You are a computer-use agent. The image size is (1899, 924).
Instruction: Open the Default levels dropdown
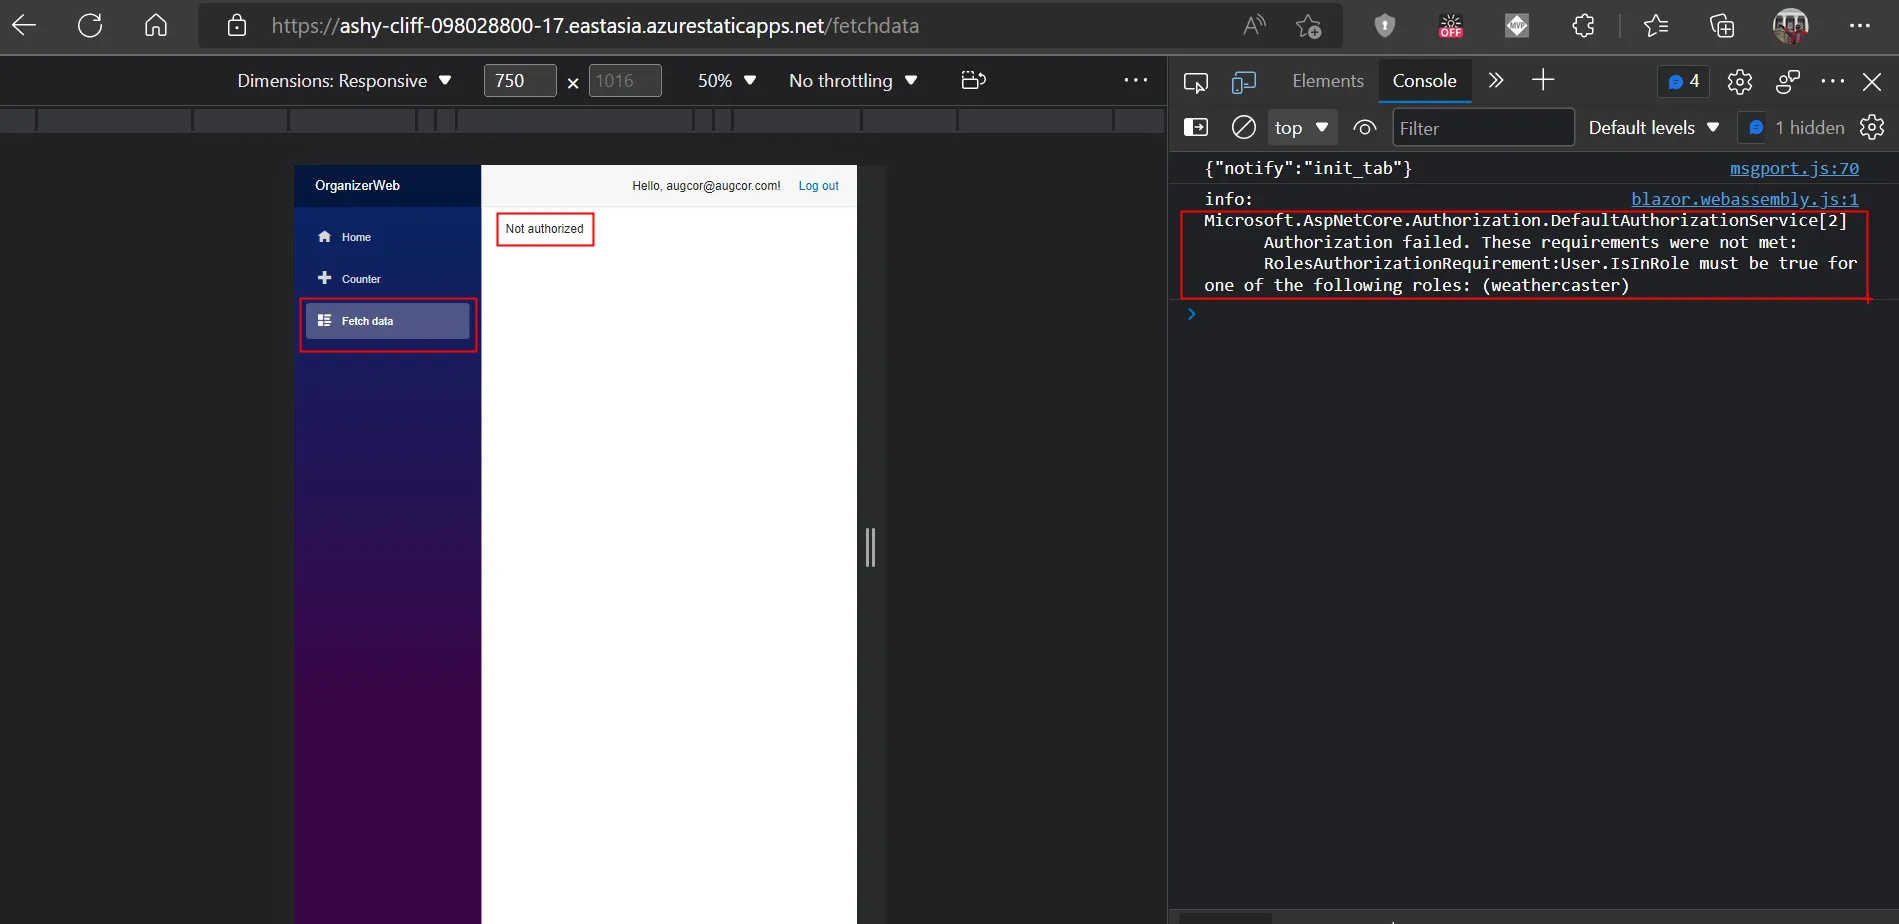coord(1653,127)
